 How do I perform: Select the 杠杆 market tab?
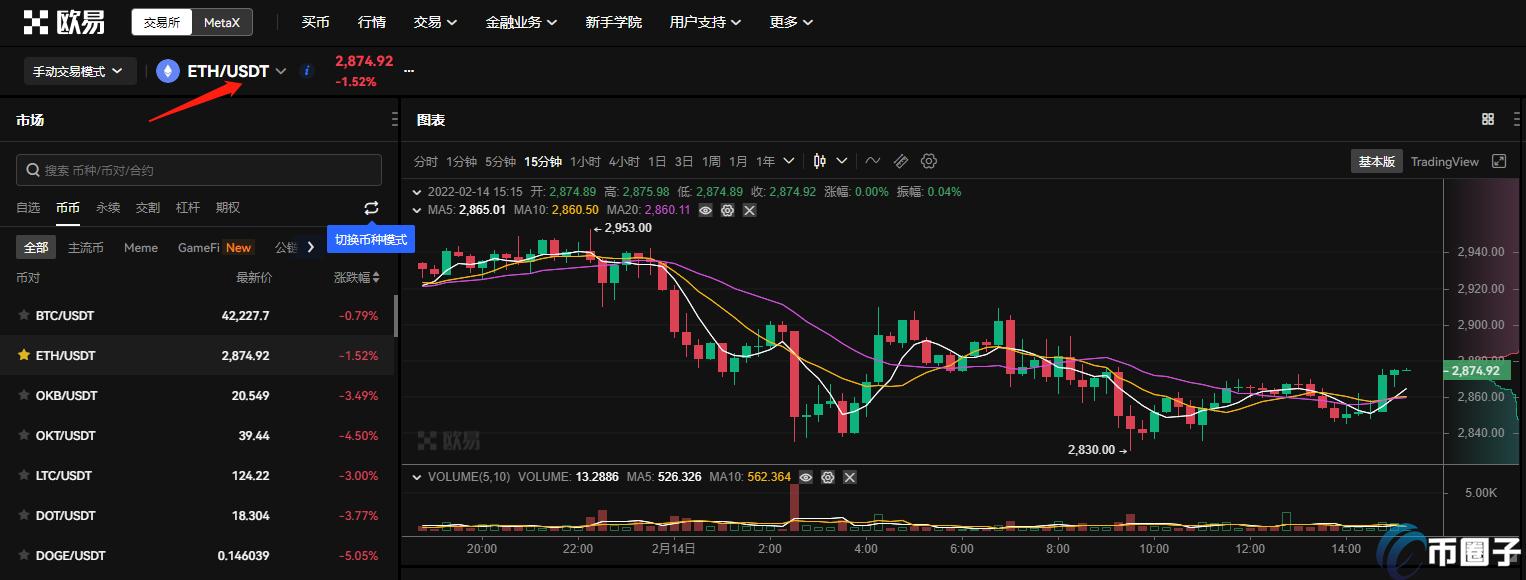coord(188,208)
